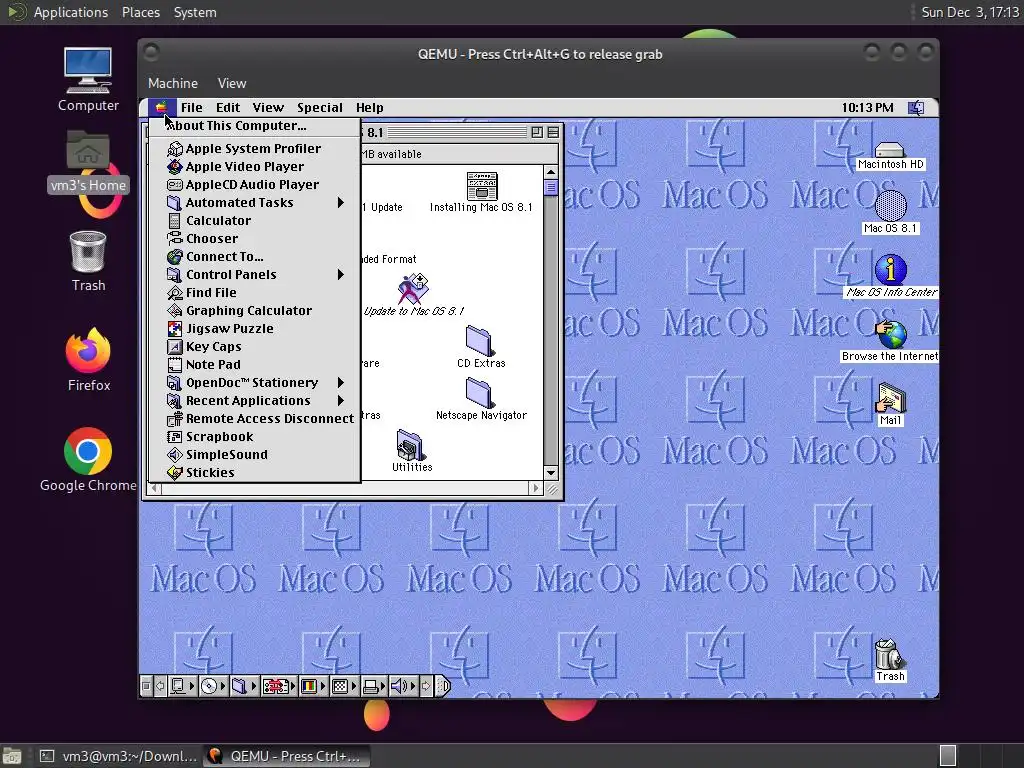Image resolution: width=1024 pixels, height=768 pixels.
Task: Expand Control Panels submenu
Action: coord(255,274)
